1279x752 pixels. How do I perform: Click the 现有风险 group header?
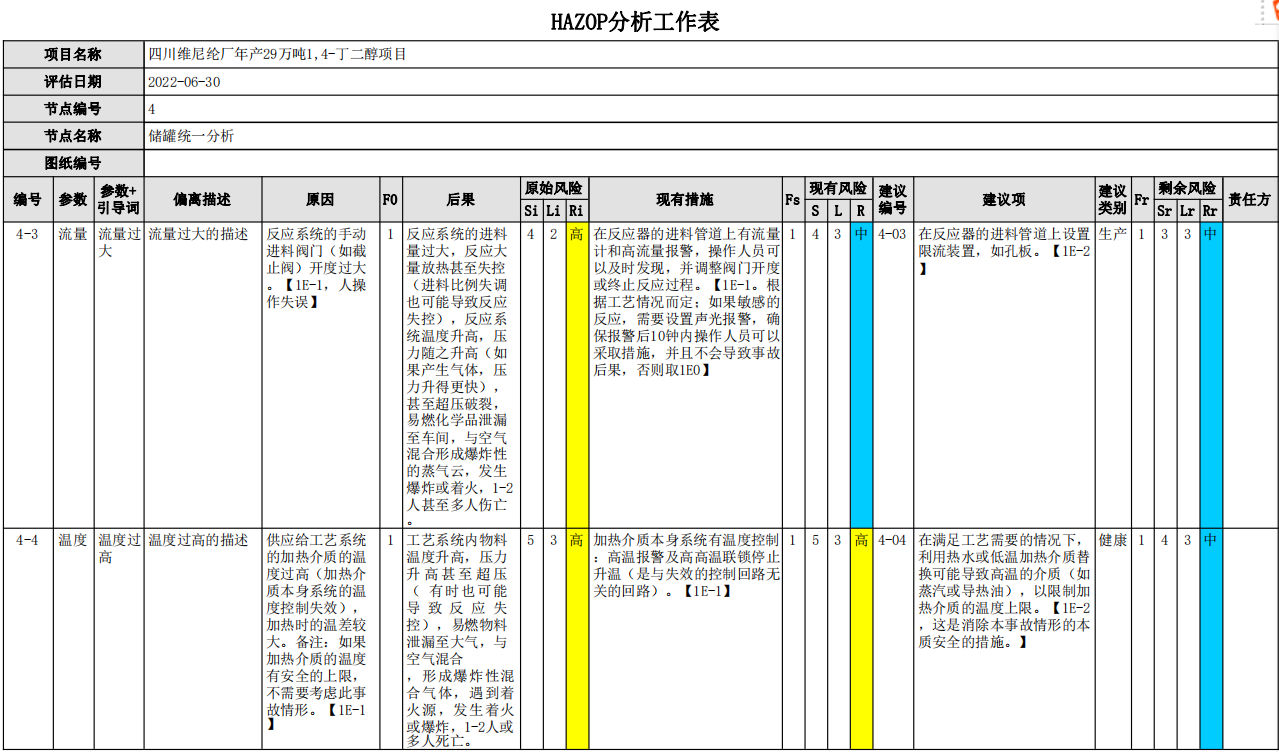click(838, 188)
